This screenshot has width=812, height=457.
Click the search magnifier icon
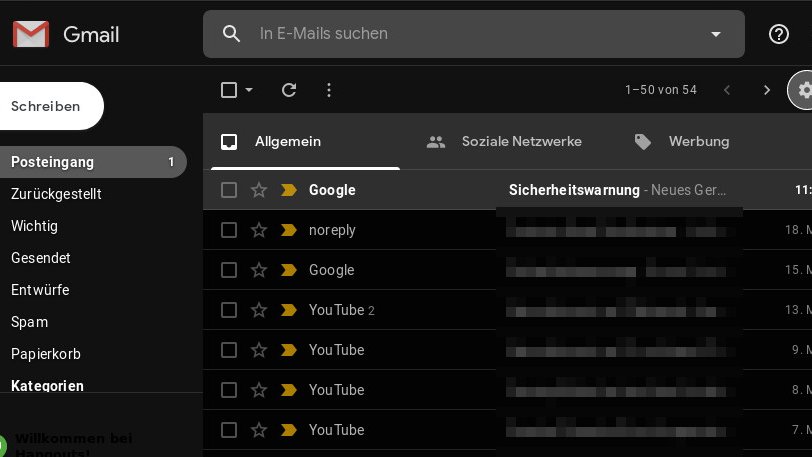tap(232, 34)
